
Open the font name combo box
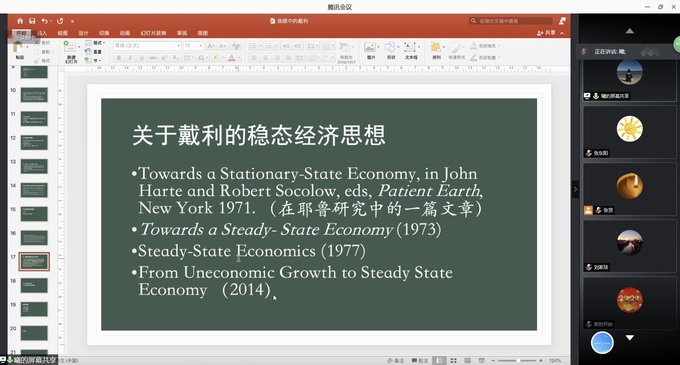pos(147,46)
